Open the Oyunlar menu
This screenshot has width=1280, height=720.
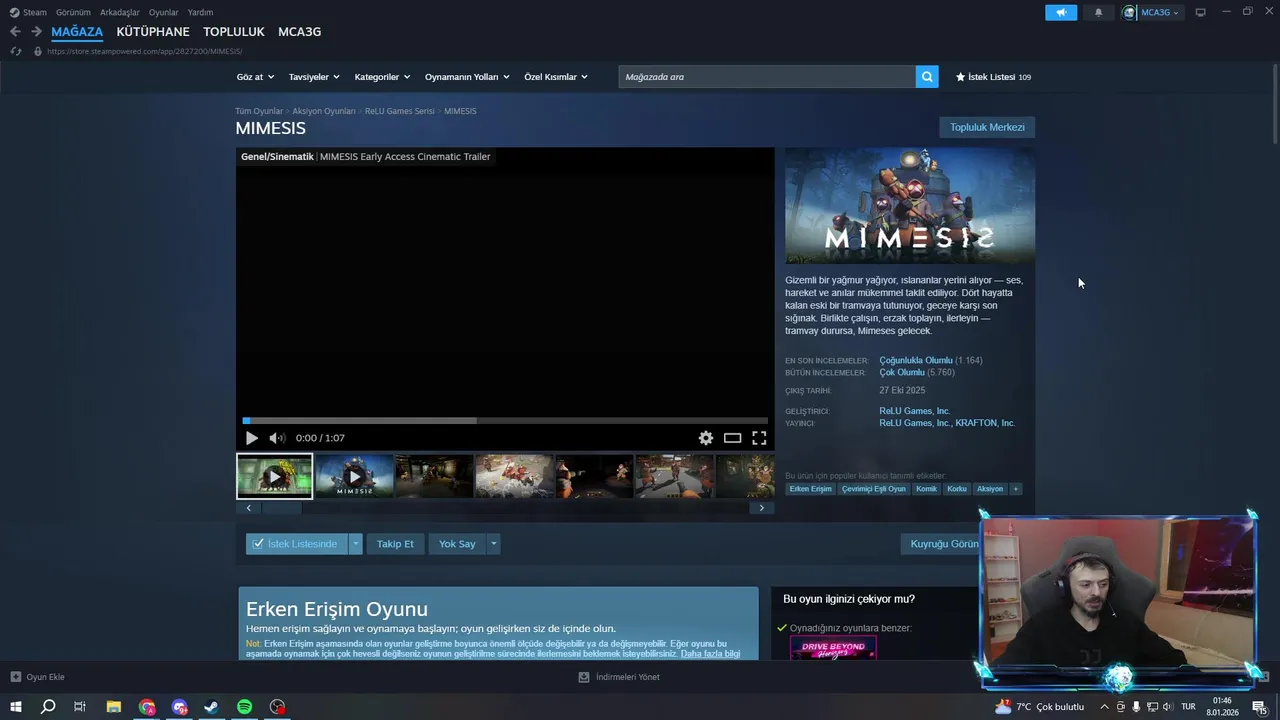pos(164,12)
